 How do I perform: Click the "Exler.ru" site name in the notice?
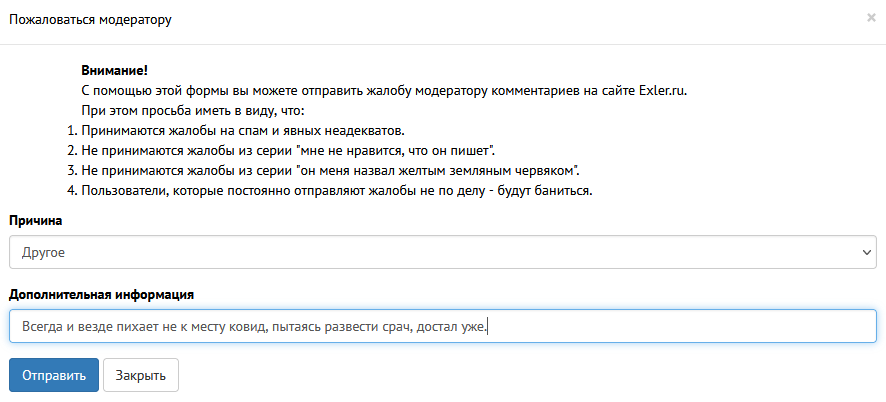(662, 91)
